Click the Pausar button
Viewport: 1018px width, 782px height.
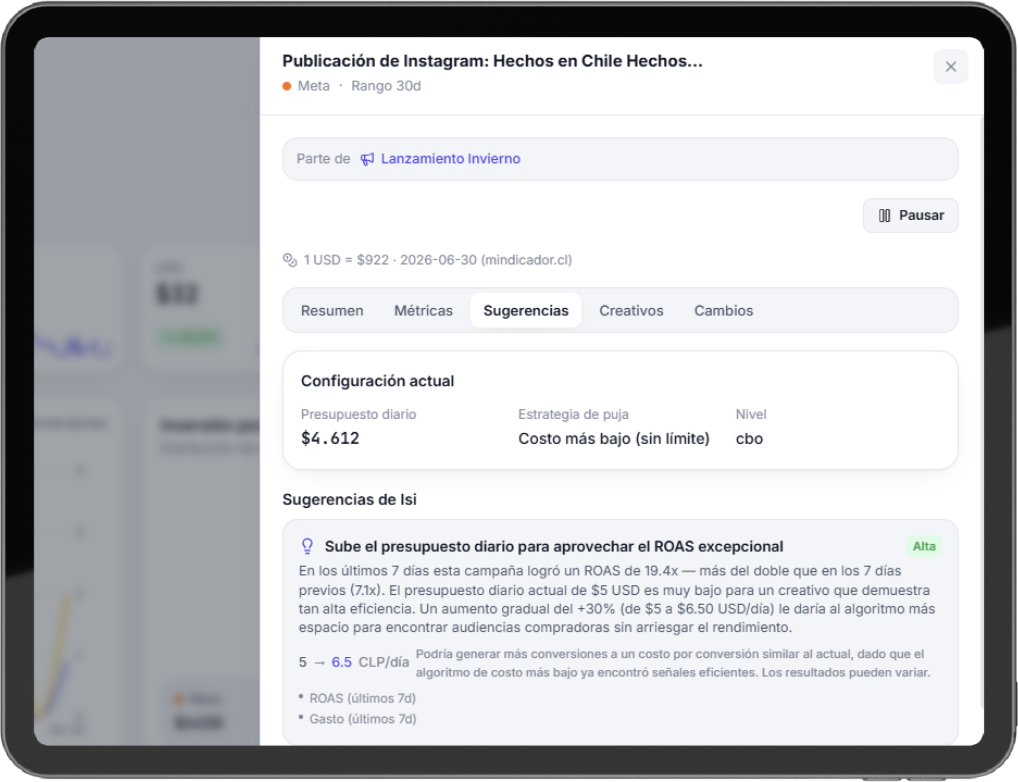point(910,216)
